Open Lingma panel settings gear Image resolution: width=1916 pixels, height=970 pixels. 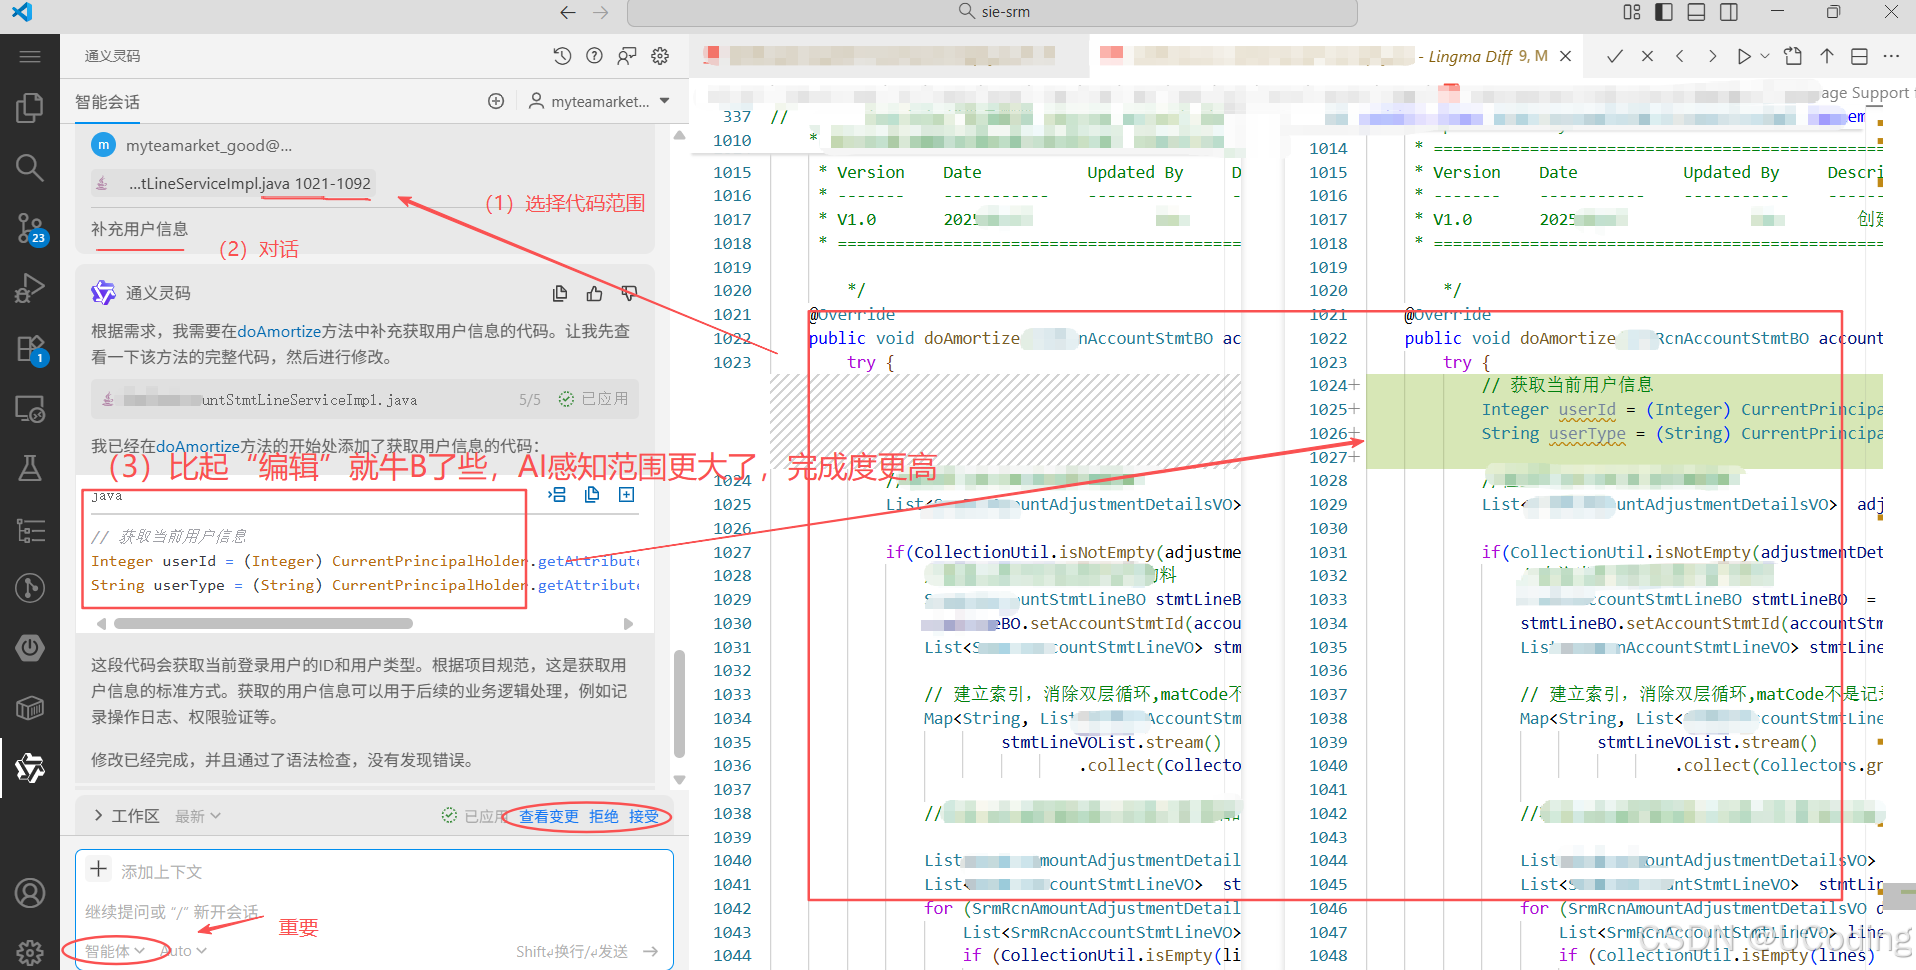[660, 56]
